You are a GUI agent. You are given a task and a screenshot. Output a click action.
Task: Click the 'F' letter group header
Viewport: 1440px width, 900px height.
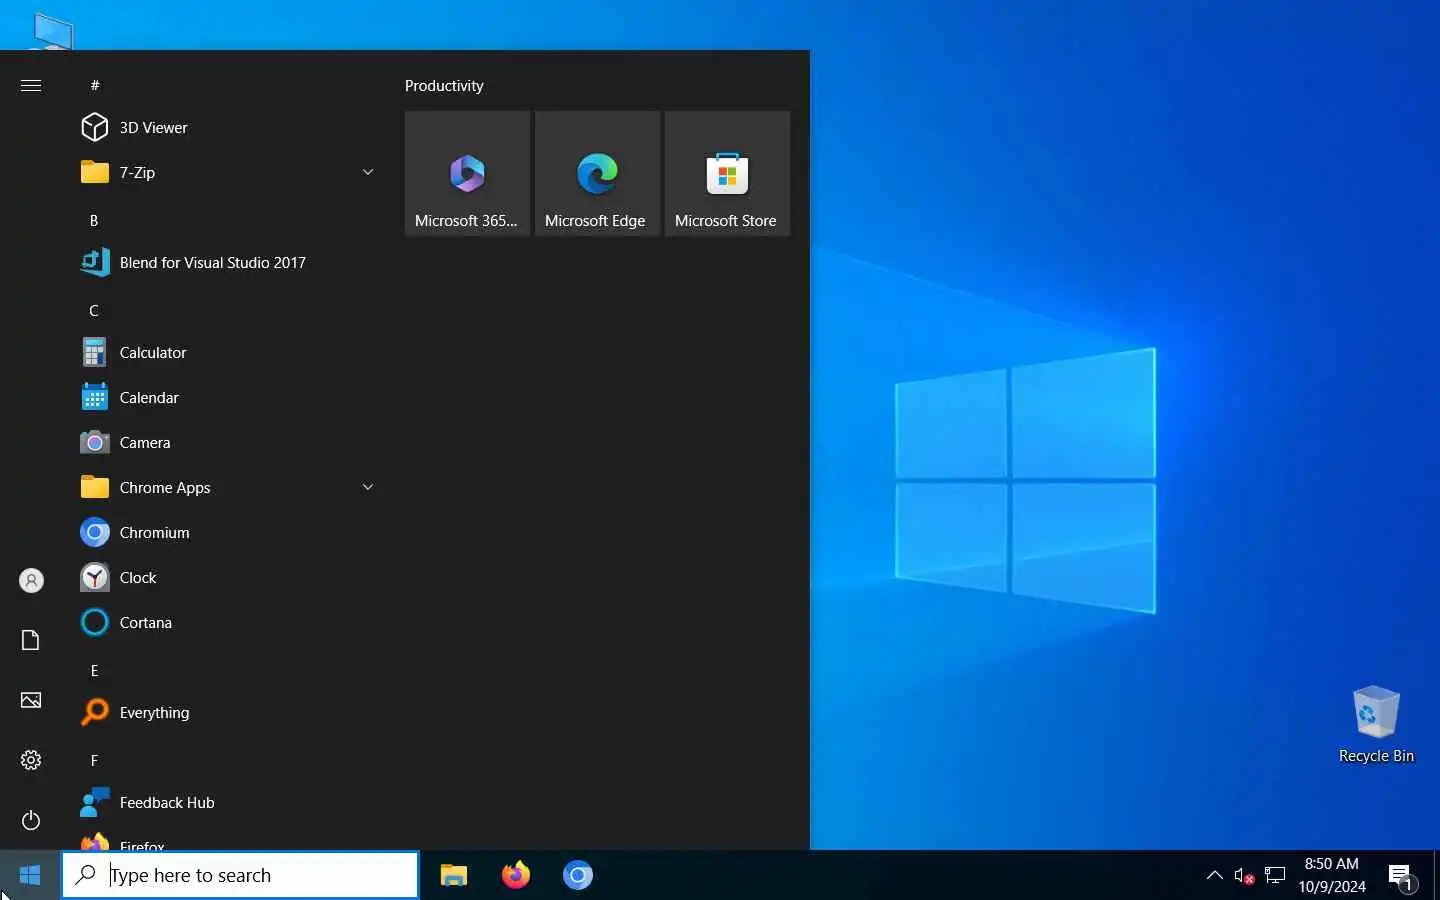coord(94,760)
